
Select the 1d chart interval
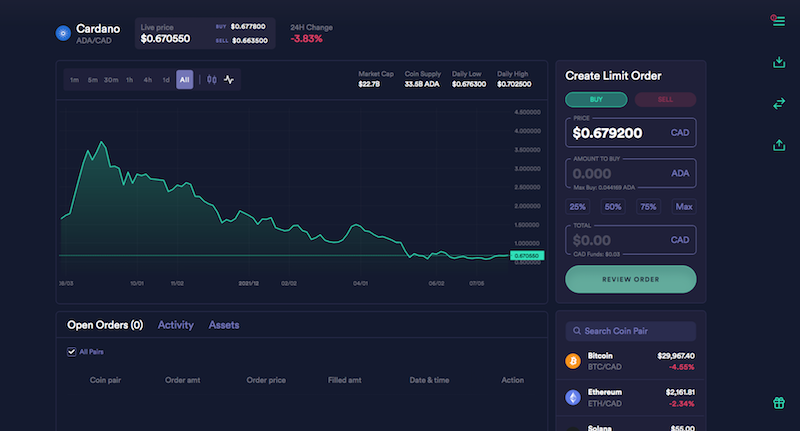[x=166, y=80]
